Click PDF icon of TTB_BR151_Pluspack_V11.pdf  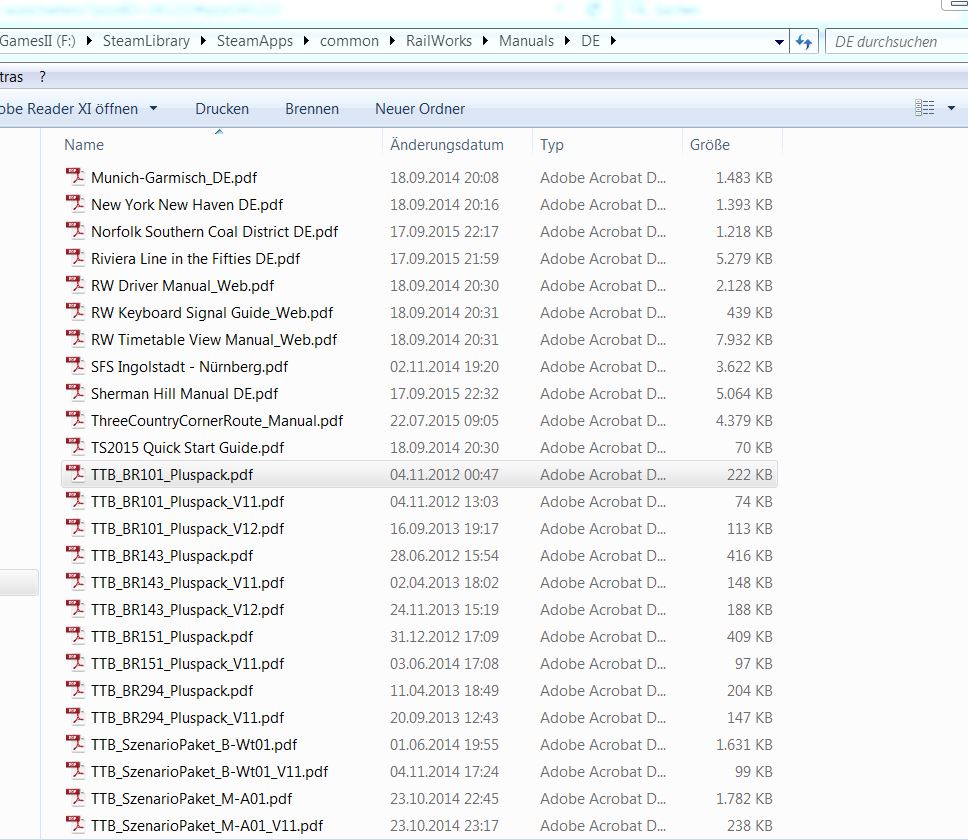pyautogui.click(x=75, y=663)
